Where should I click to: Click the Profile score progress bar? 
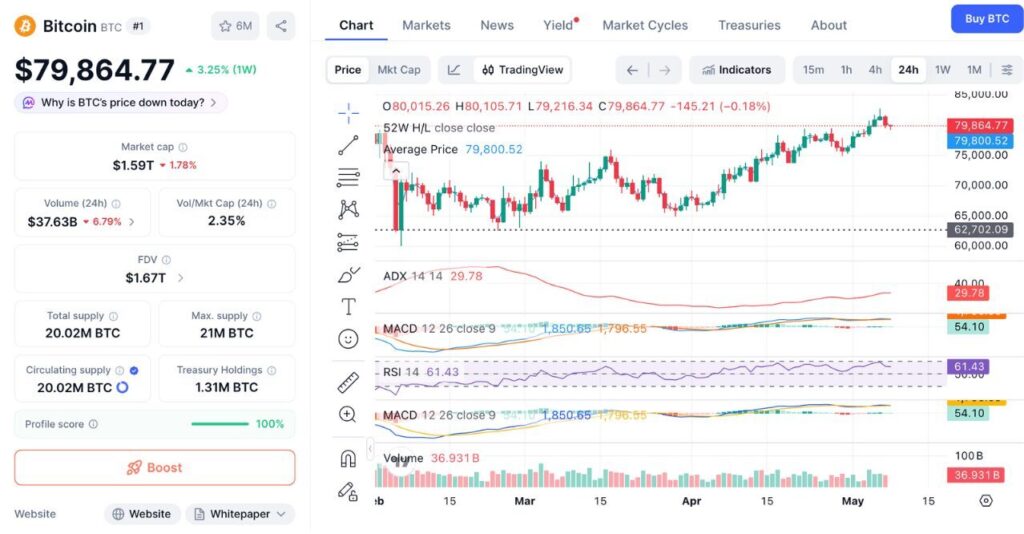220,424
